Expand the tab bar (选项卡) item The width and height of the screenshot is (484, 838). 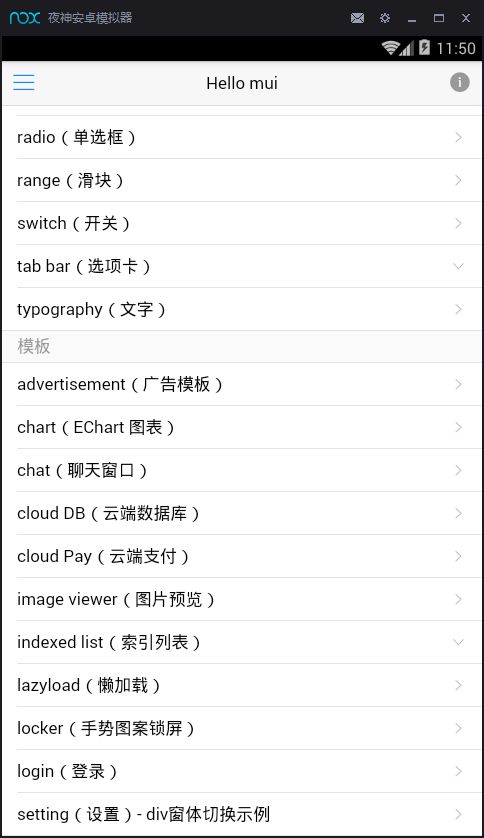coord(242,266)
